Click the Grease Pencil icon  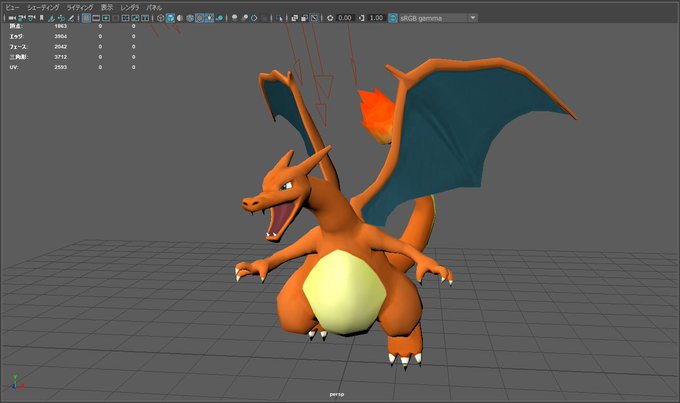(71, 18)
